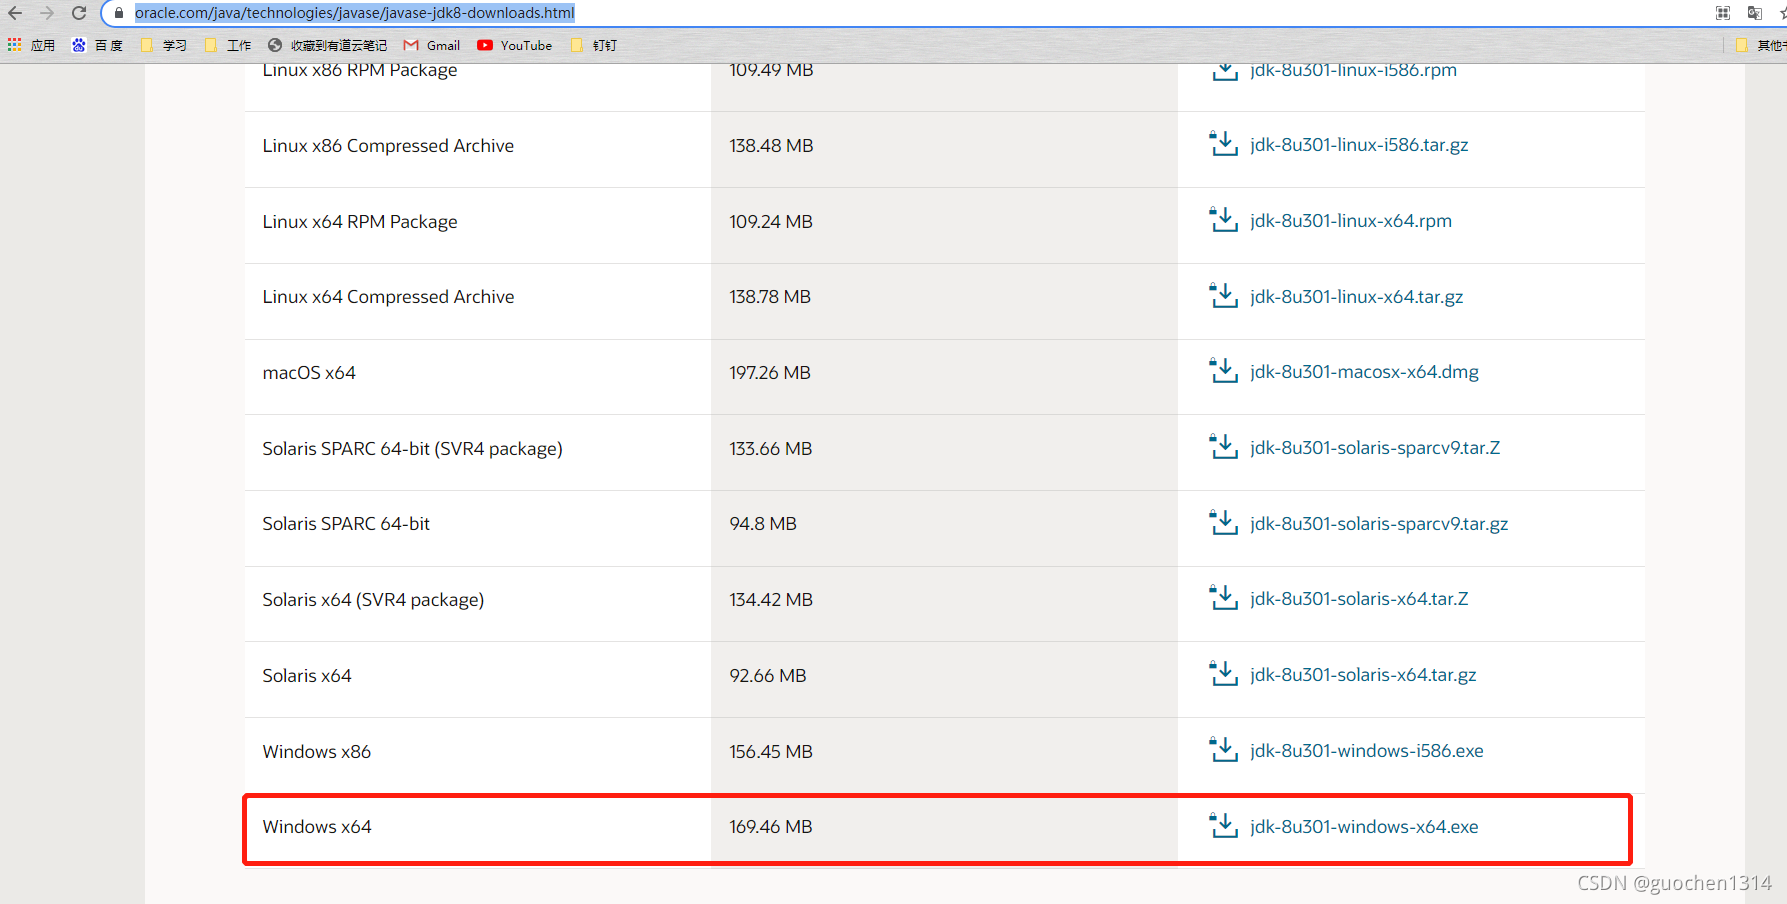
Task: Click download icon for linux-i586.tar.gz
Action: [x=1224, y=144]
